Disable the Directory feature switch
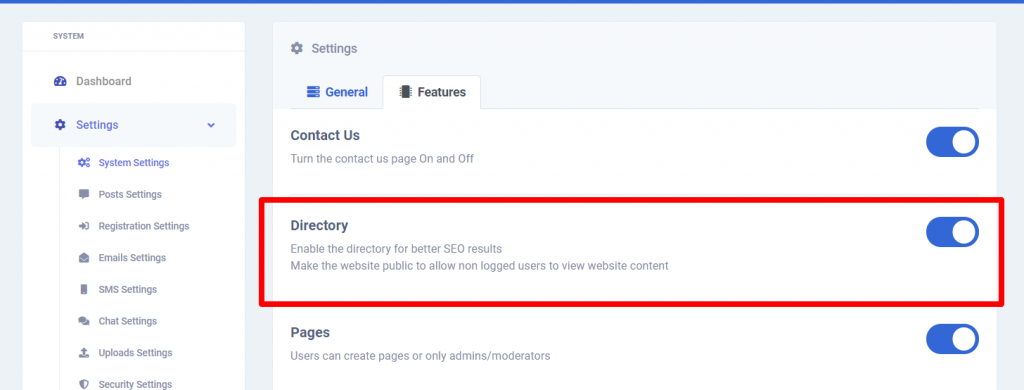Image resolution: width=1024 pixels, height=390 pixels. pyautogui.click(x=952, y=232)
